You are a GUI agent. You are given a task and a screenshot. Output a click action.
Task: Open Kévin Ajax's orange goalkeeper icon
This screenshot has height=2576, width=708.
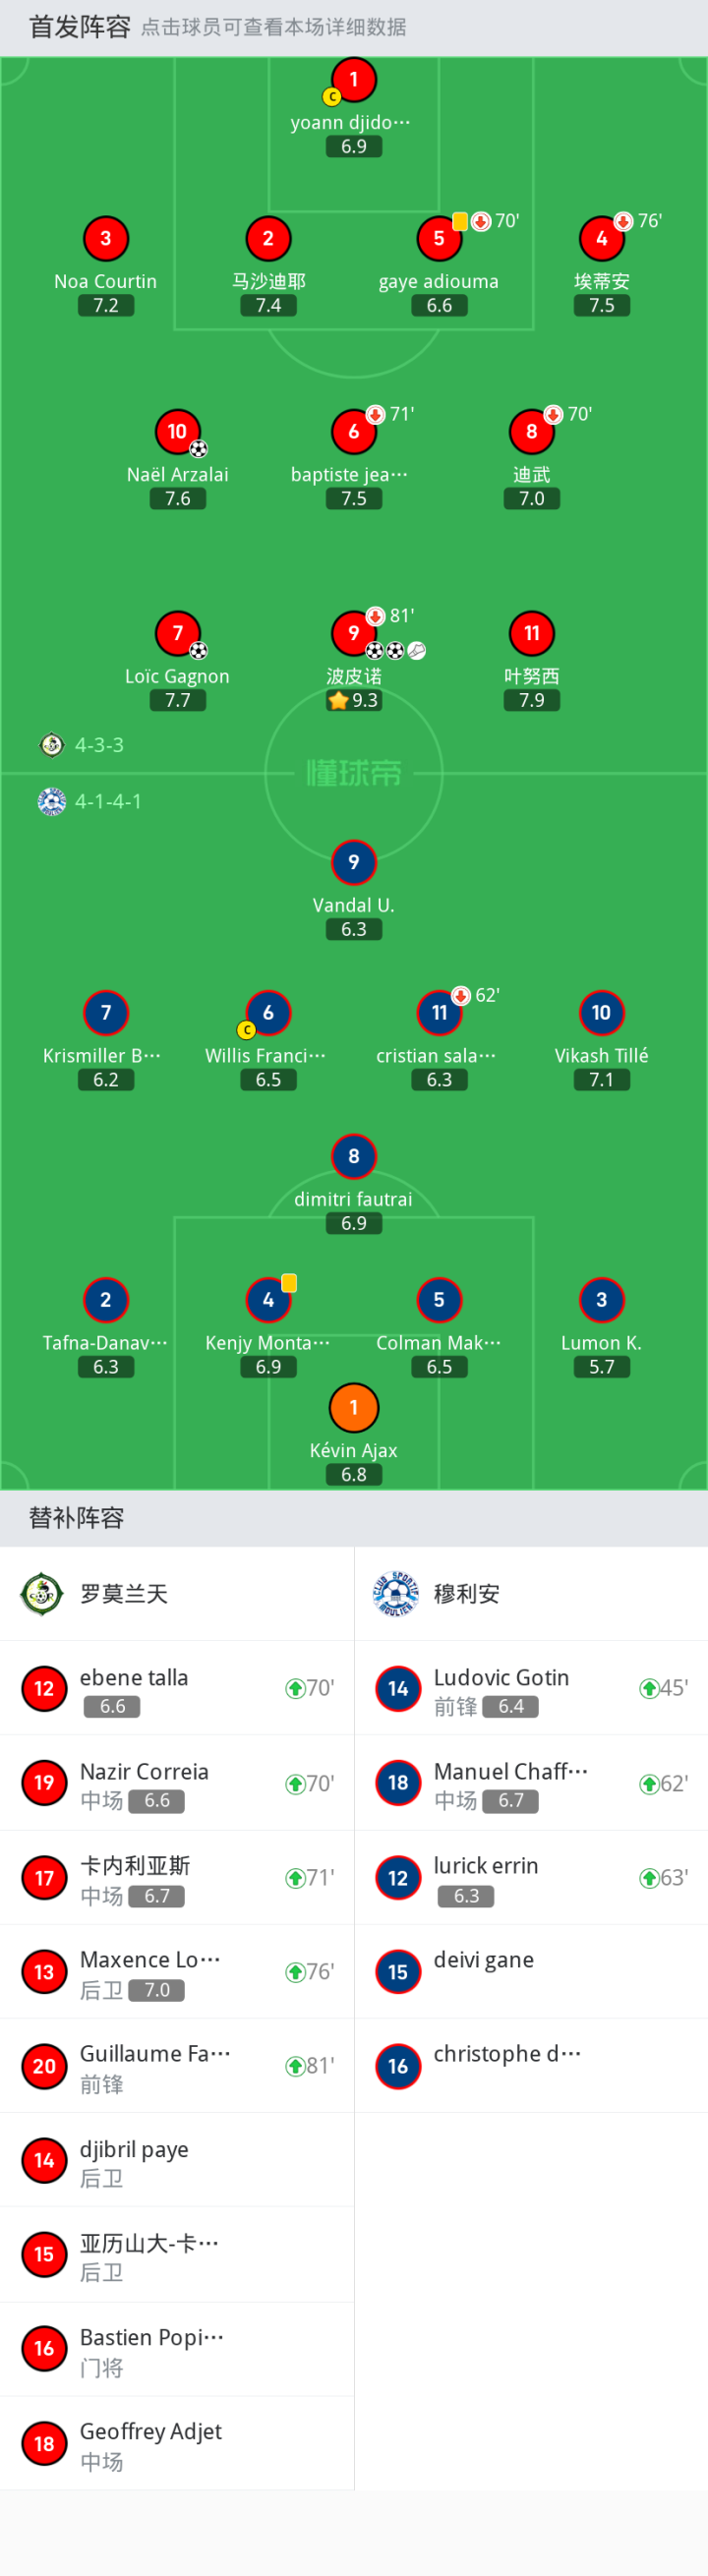[353, 1407]
